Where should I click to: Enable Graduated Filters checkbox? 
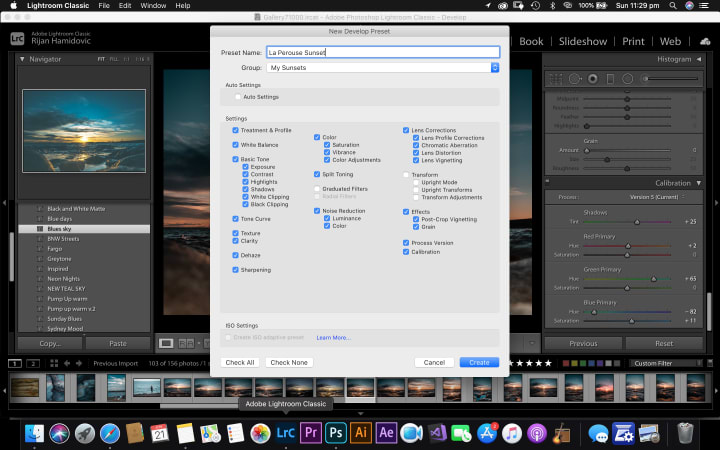[317, 189]
